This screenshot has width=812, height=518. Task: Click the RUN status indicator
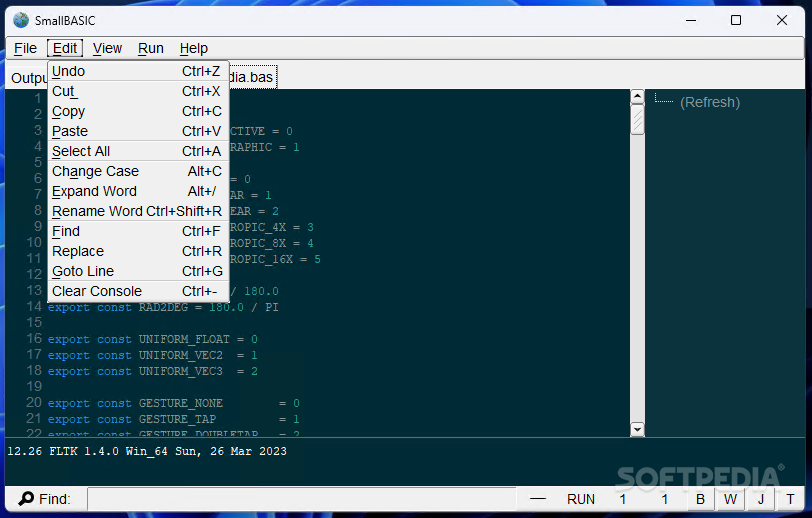[x=581, y=499]
